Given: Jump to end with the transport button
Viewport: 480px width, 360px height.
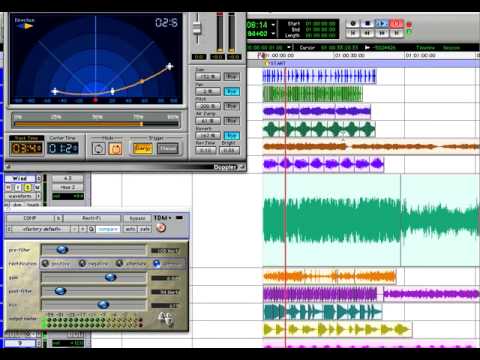Looking at the screenshot, I should pyautogui.click(x=396, y=33).
